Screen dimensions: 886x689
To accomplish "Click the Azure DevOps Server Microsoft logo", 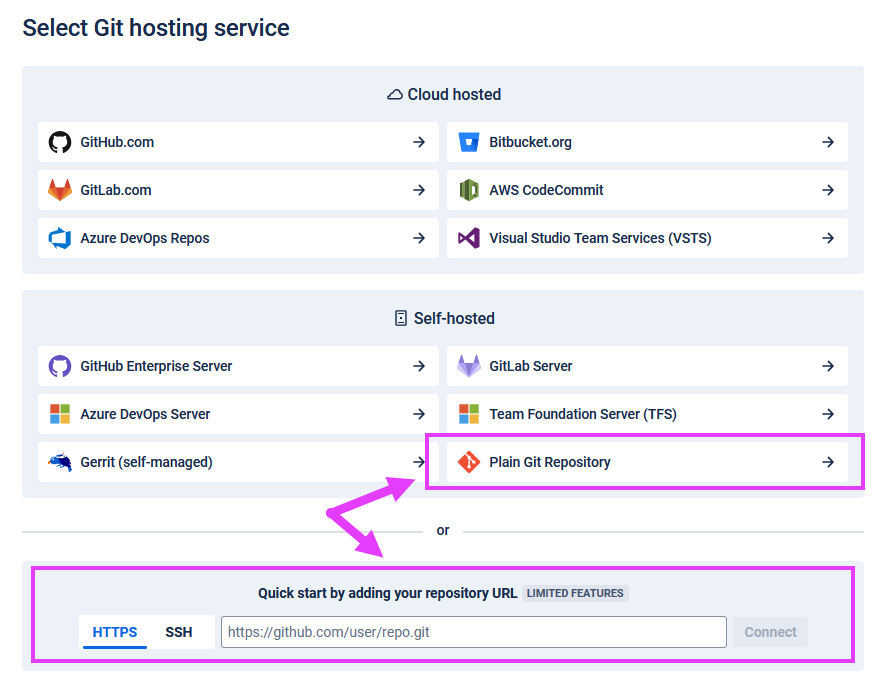I will [x=60, y=414].
